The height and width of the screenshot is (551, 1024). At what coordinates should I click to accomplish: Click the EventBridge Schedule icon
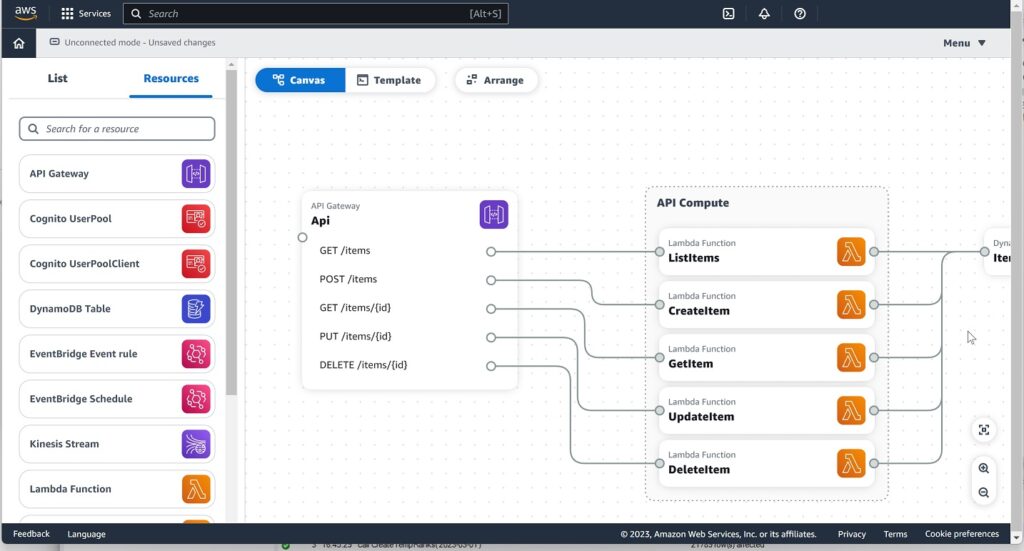point(196,399)
